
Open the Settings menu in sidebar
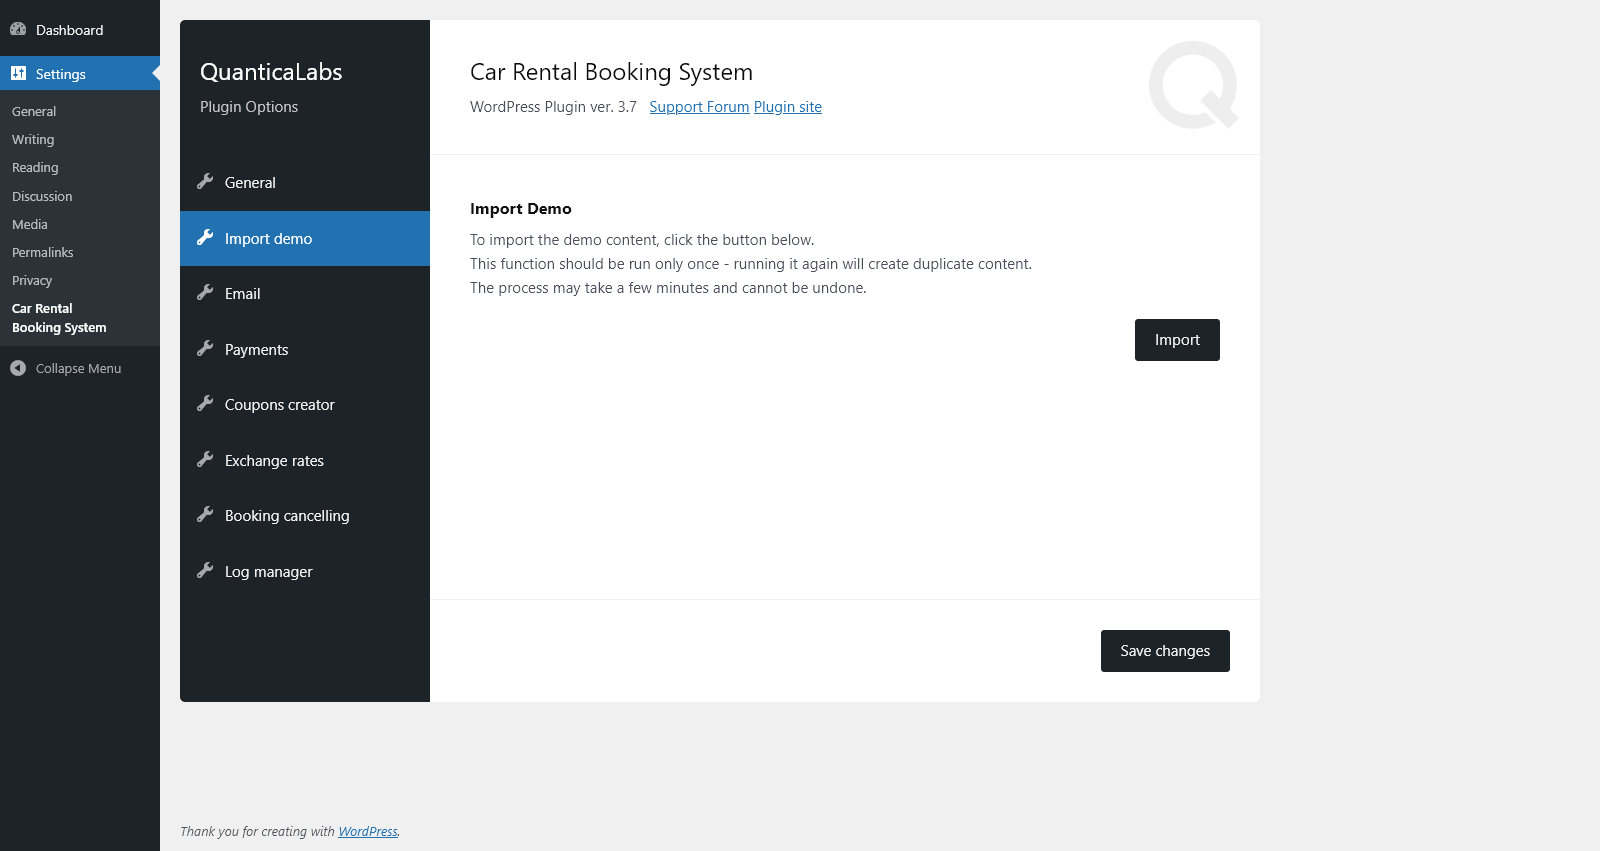(x=80, y=73)
